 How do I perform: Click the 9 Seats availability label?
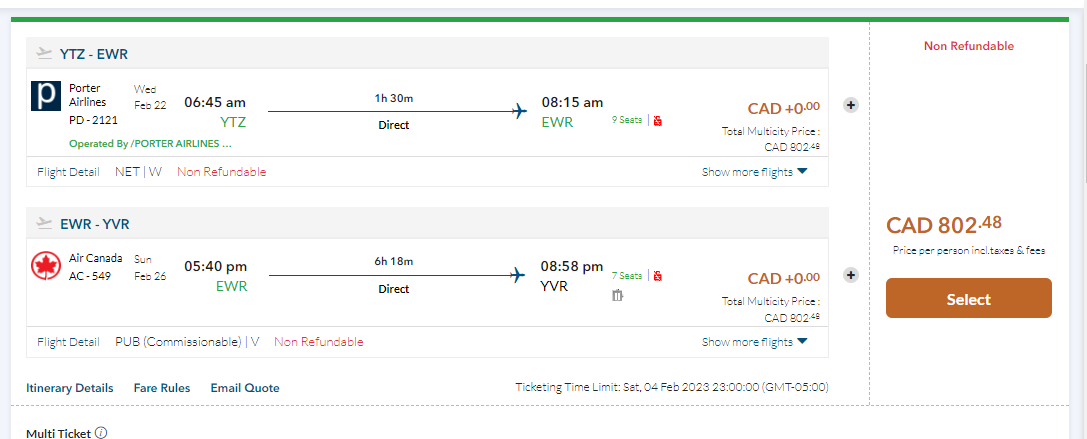point(626,121)
